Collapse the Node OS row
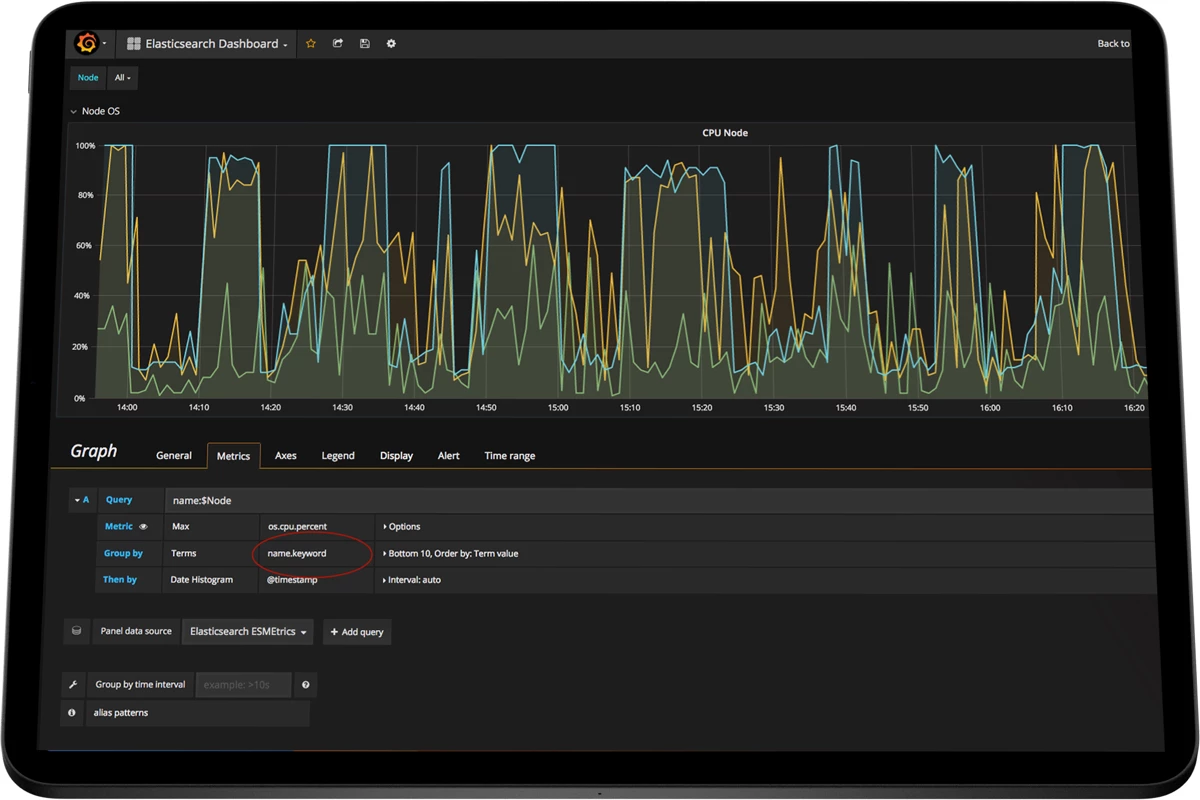This screenshot has height=800, width=1200. click(x=95, y=111)
